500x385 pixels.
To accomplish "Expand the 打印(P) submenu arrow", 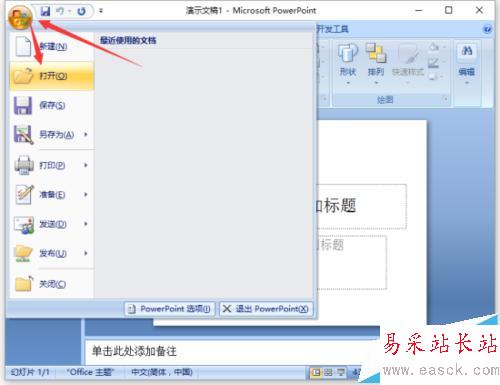I will [x=86, y=165].
